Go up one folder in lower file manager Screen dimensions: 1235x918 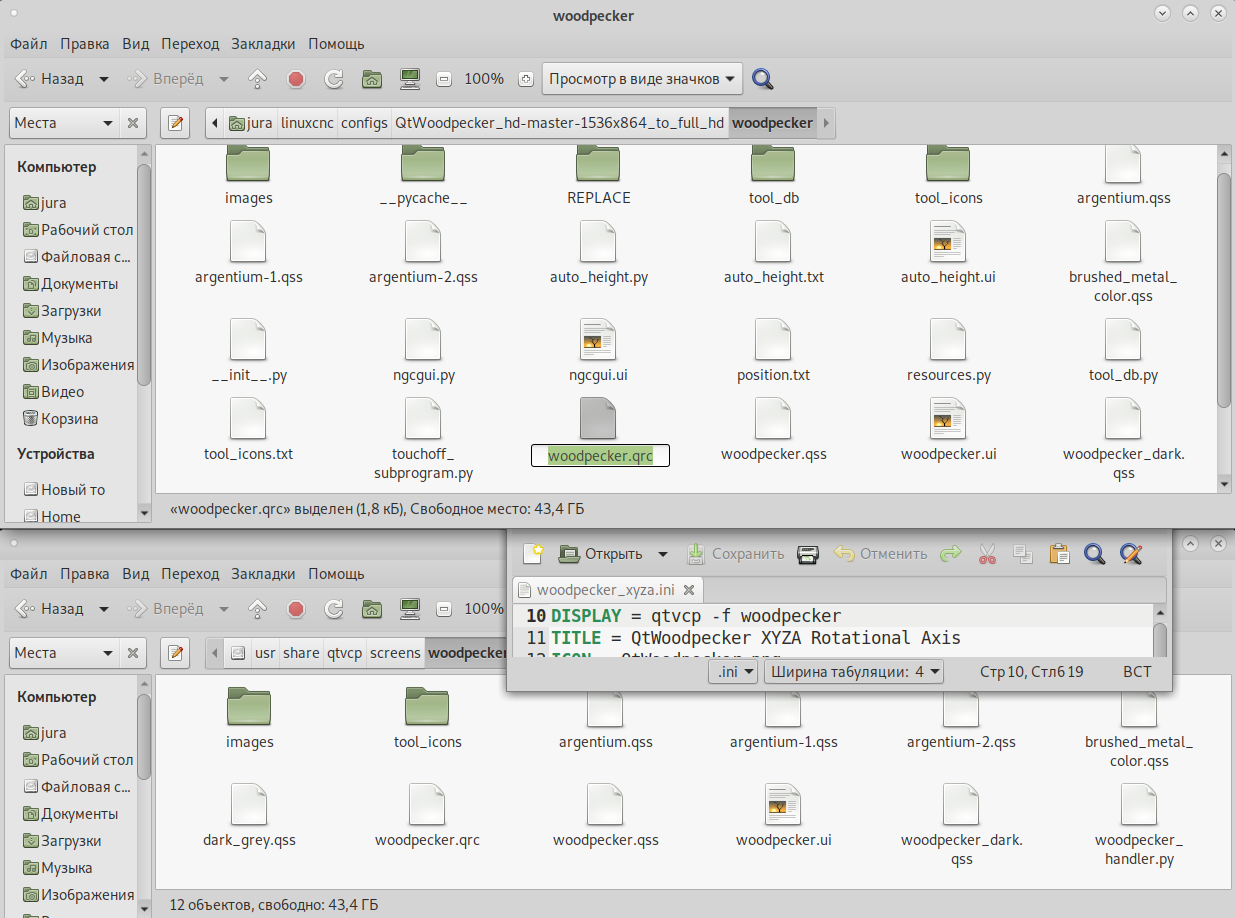click(x=258, y=609)
